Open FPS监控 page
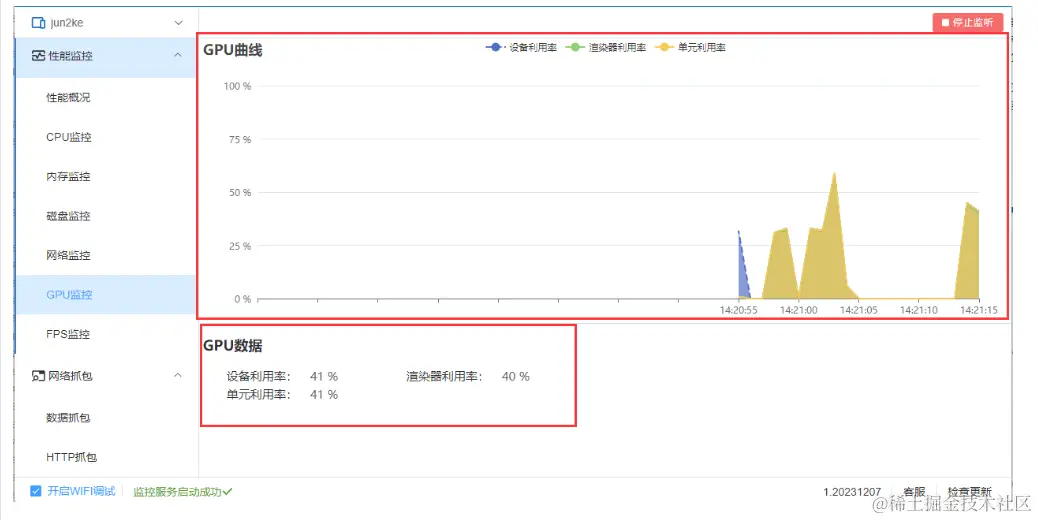 [x=68, y=334]
